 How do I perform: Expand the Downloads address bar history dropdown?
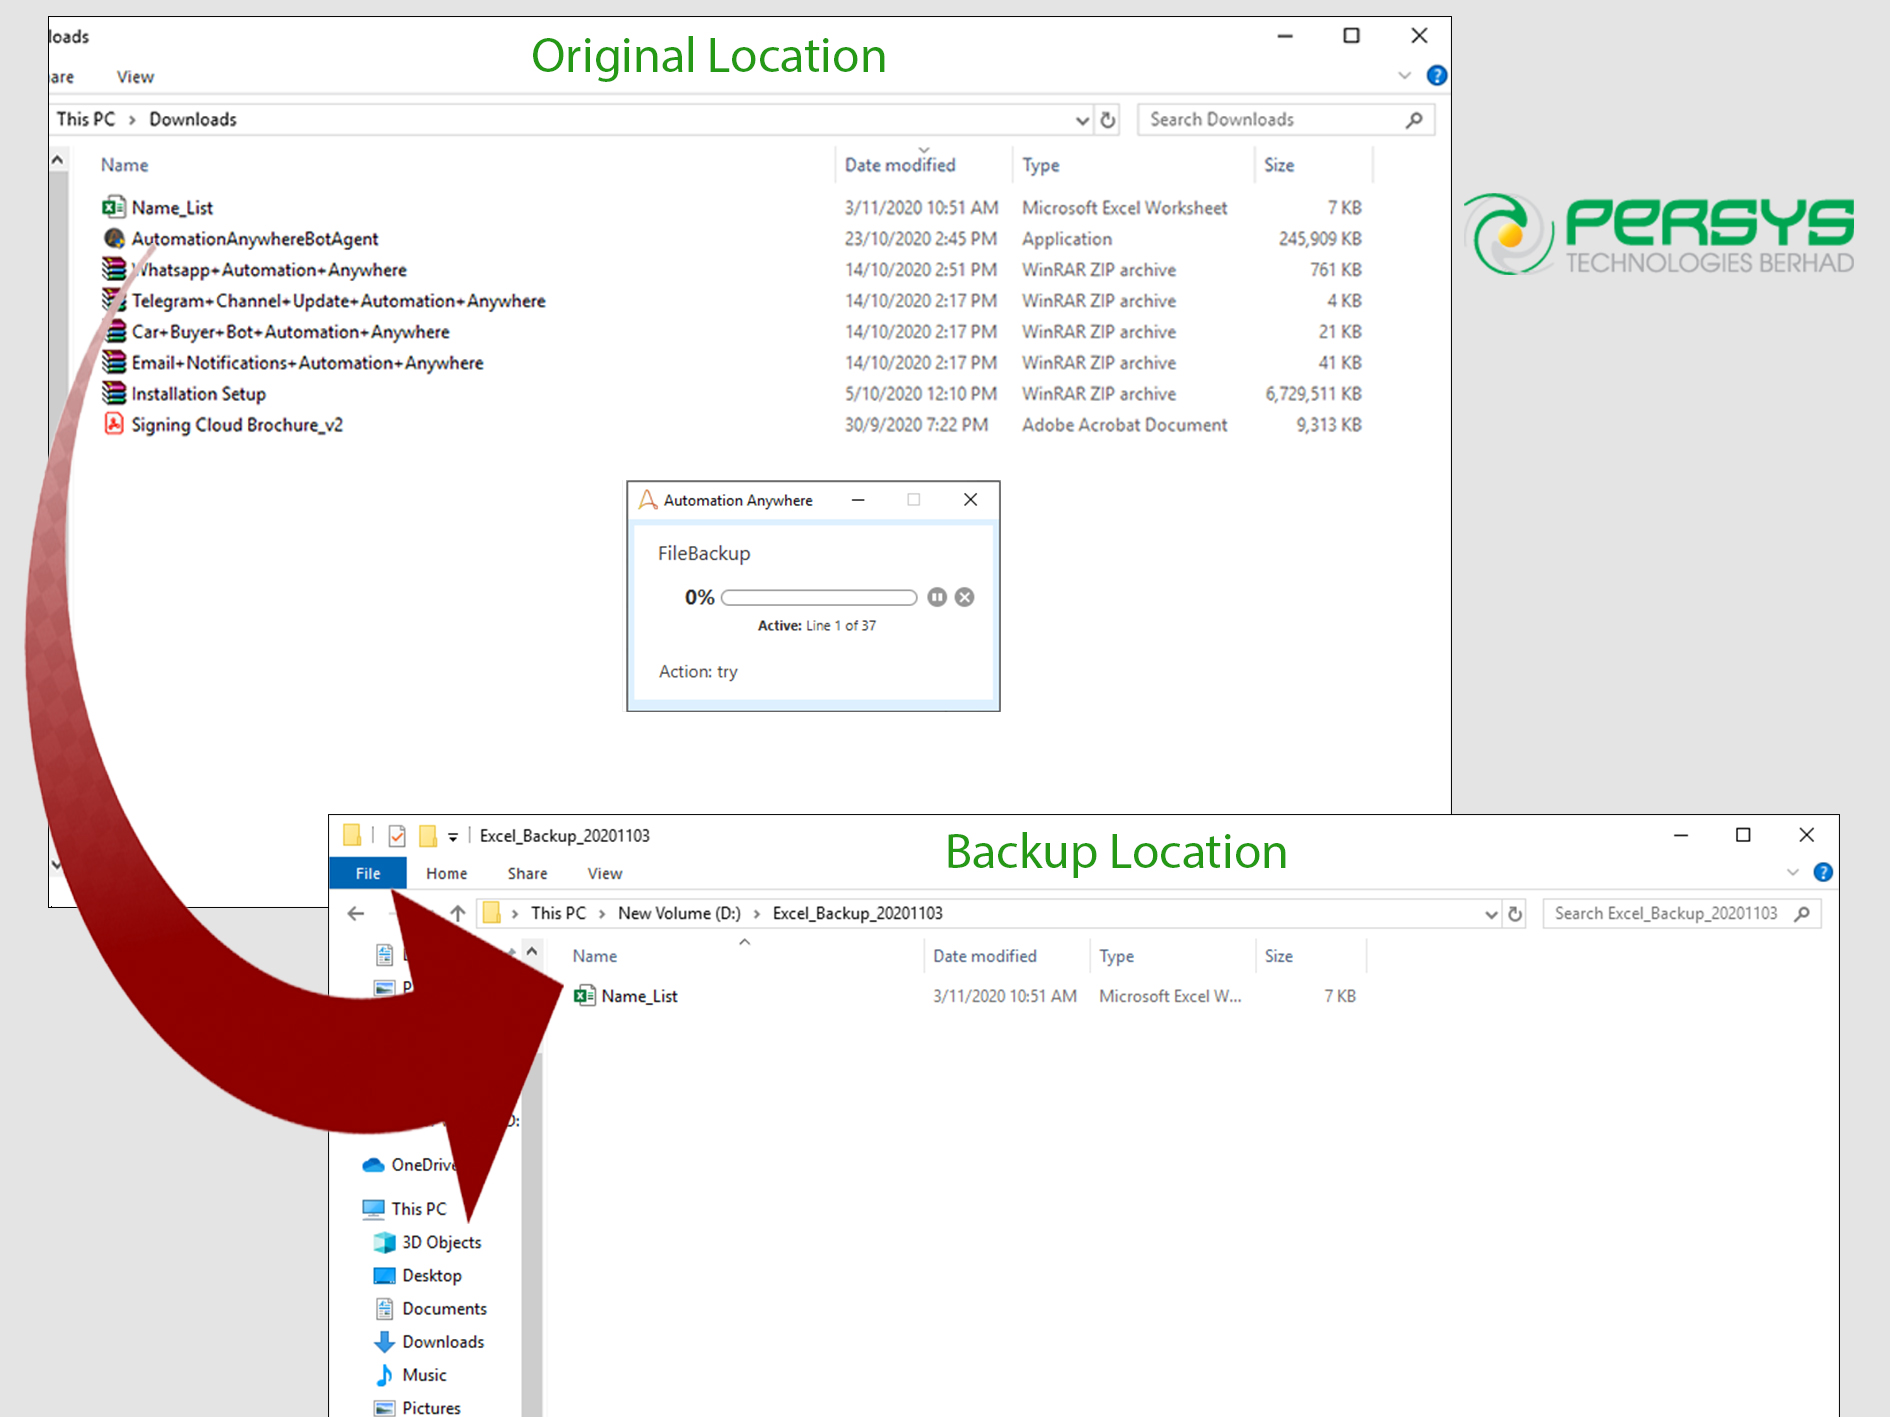point(1081,120)
